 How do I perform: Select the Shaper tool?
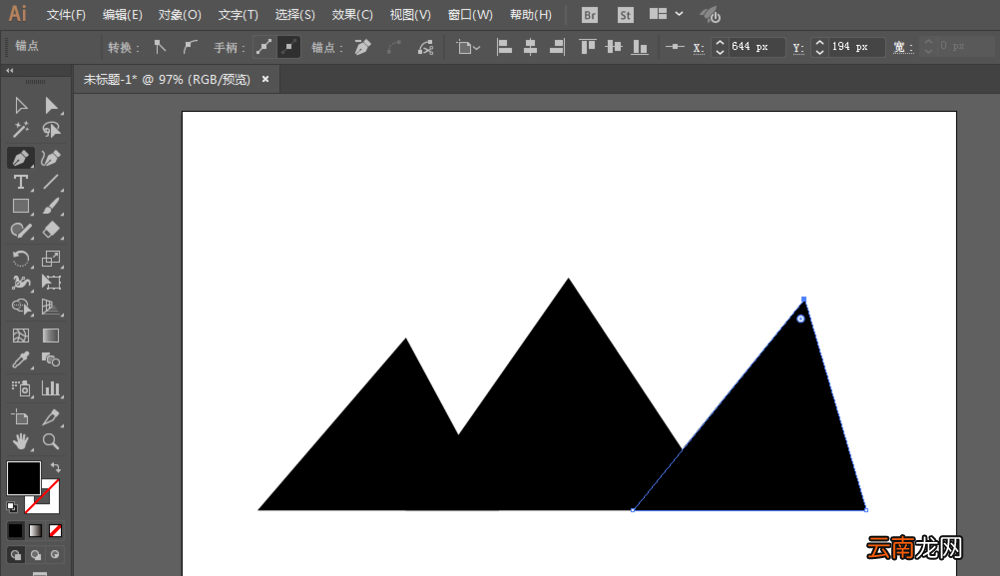[20, 230]
